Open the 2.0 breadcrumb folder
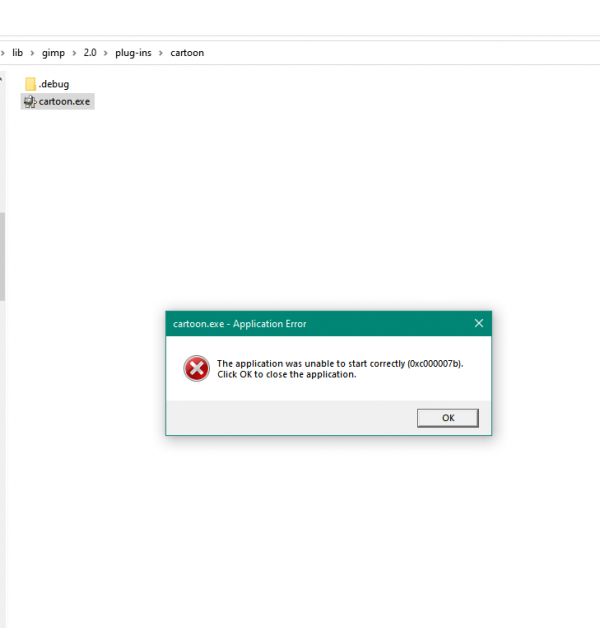 click(90, 53)
